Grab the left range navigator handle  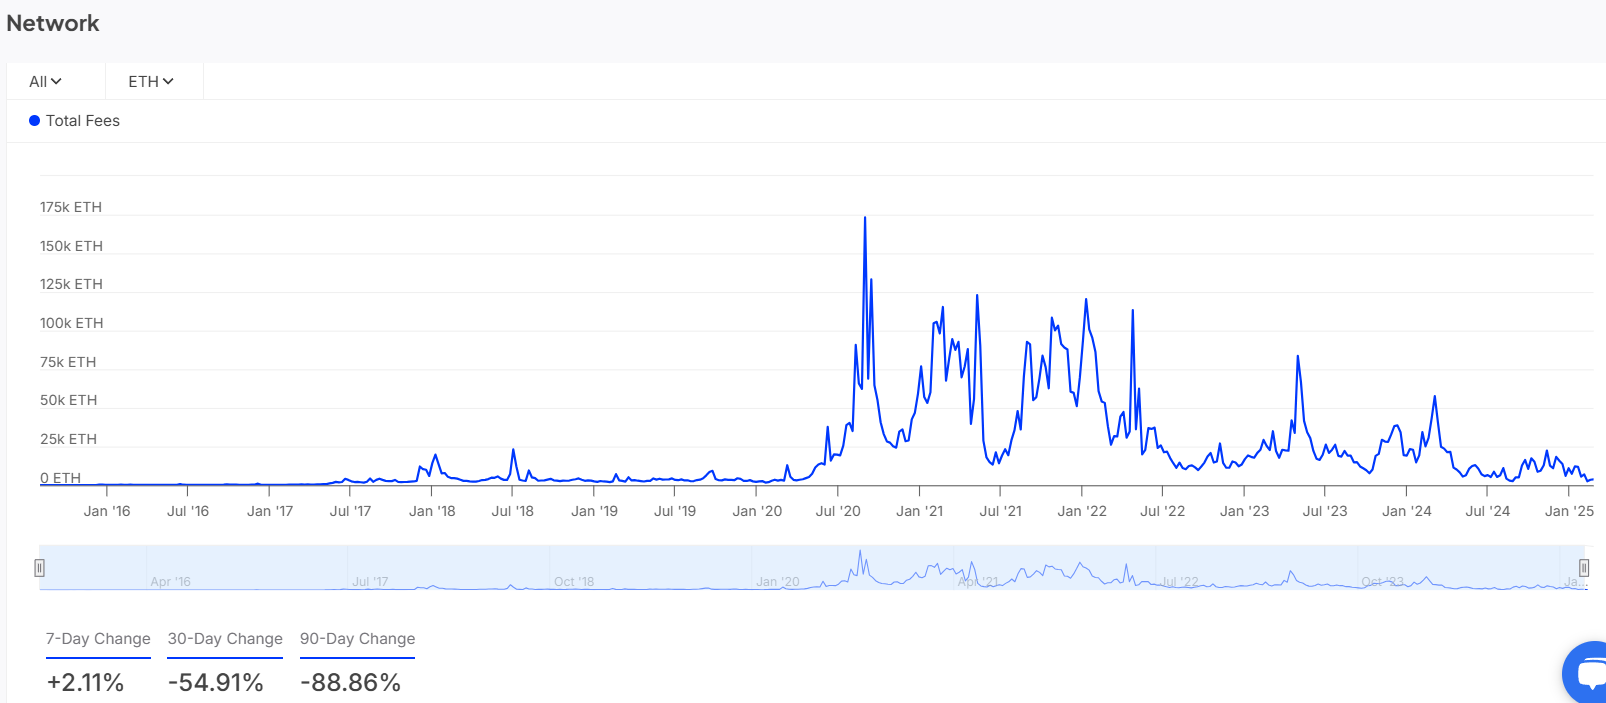39,568
